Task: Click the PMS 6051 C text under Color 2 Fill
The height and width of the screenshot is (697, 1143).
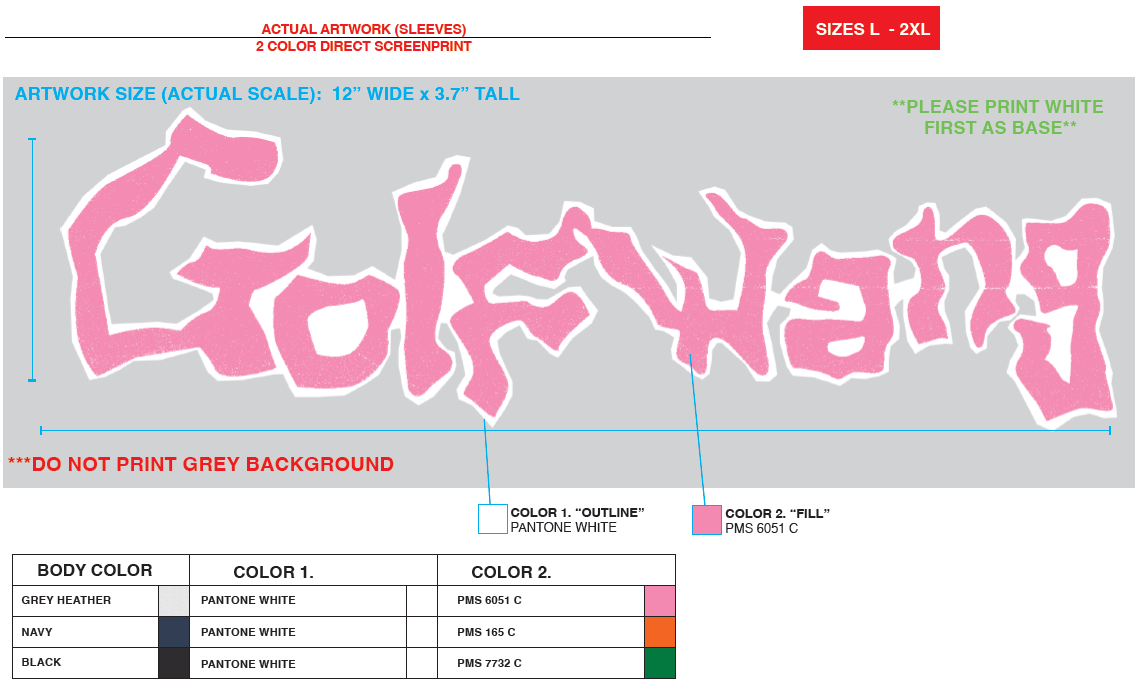Action: (761, 529)
